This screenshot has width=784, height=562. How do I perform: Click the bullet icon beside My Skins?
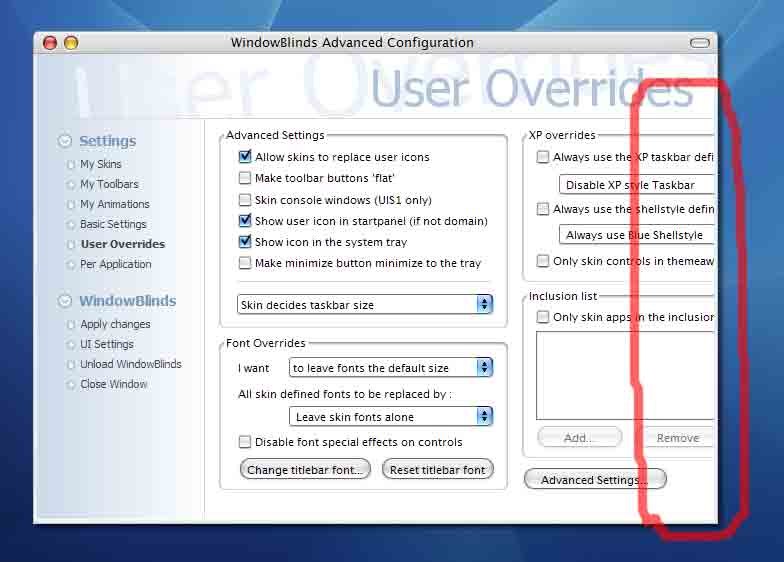click(x=70, y=164)
